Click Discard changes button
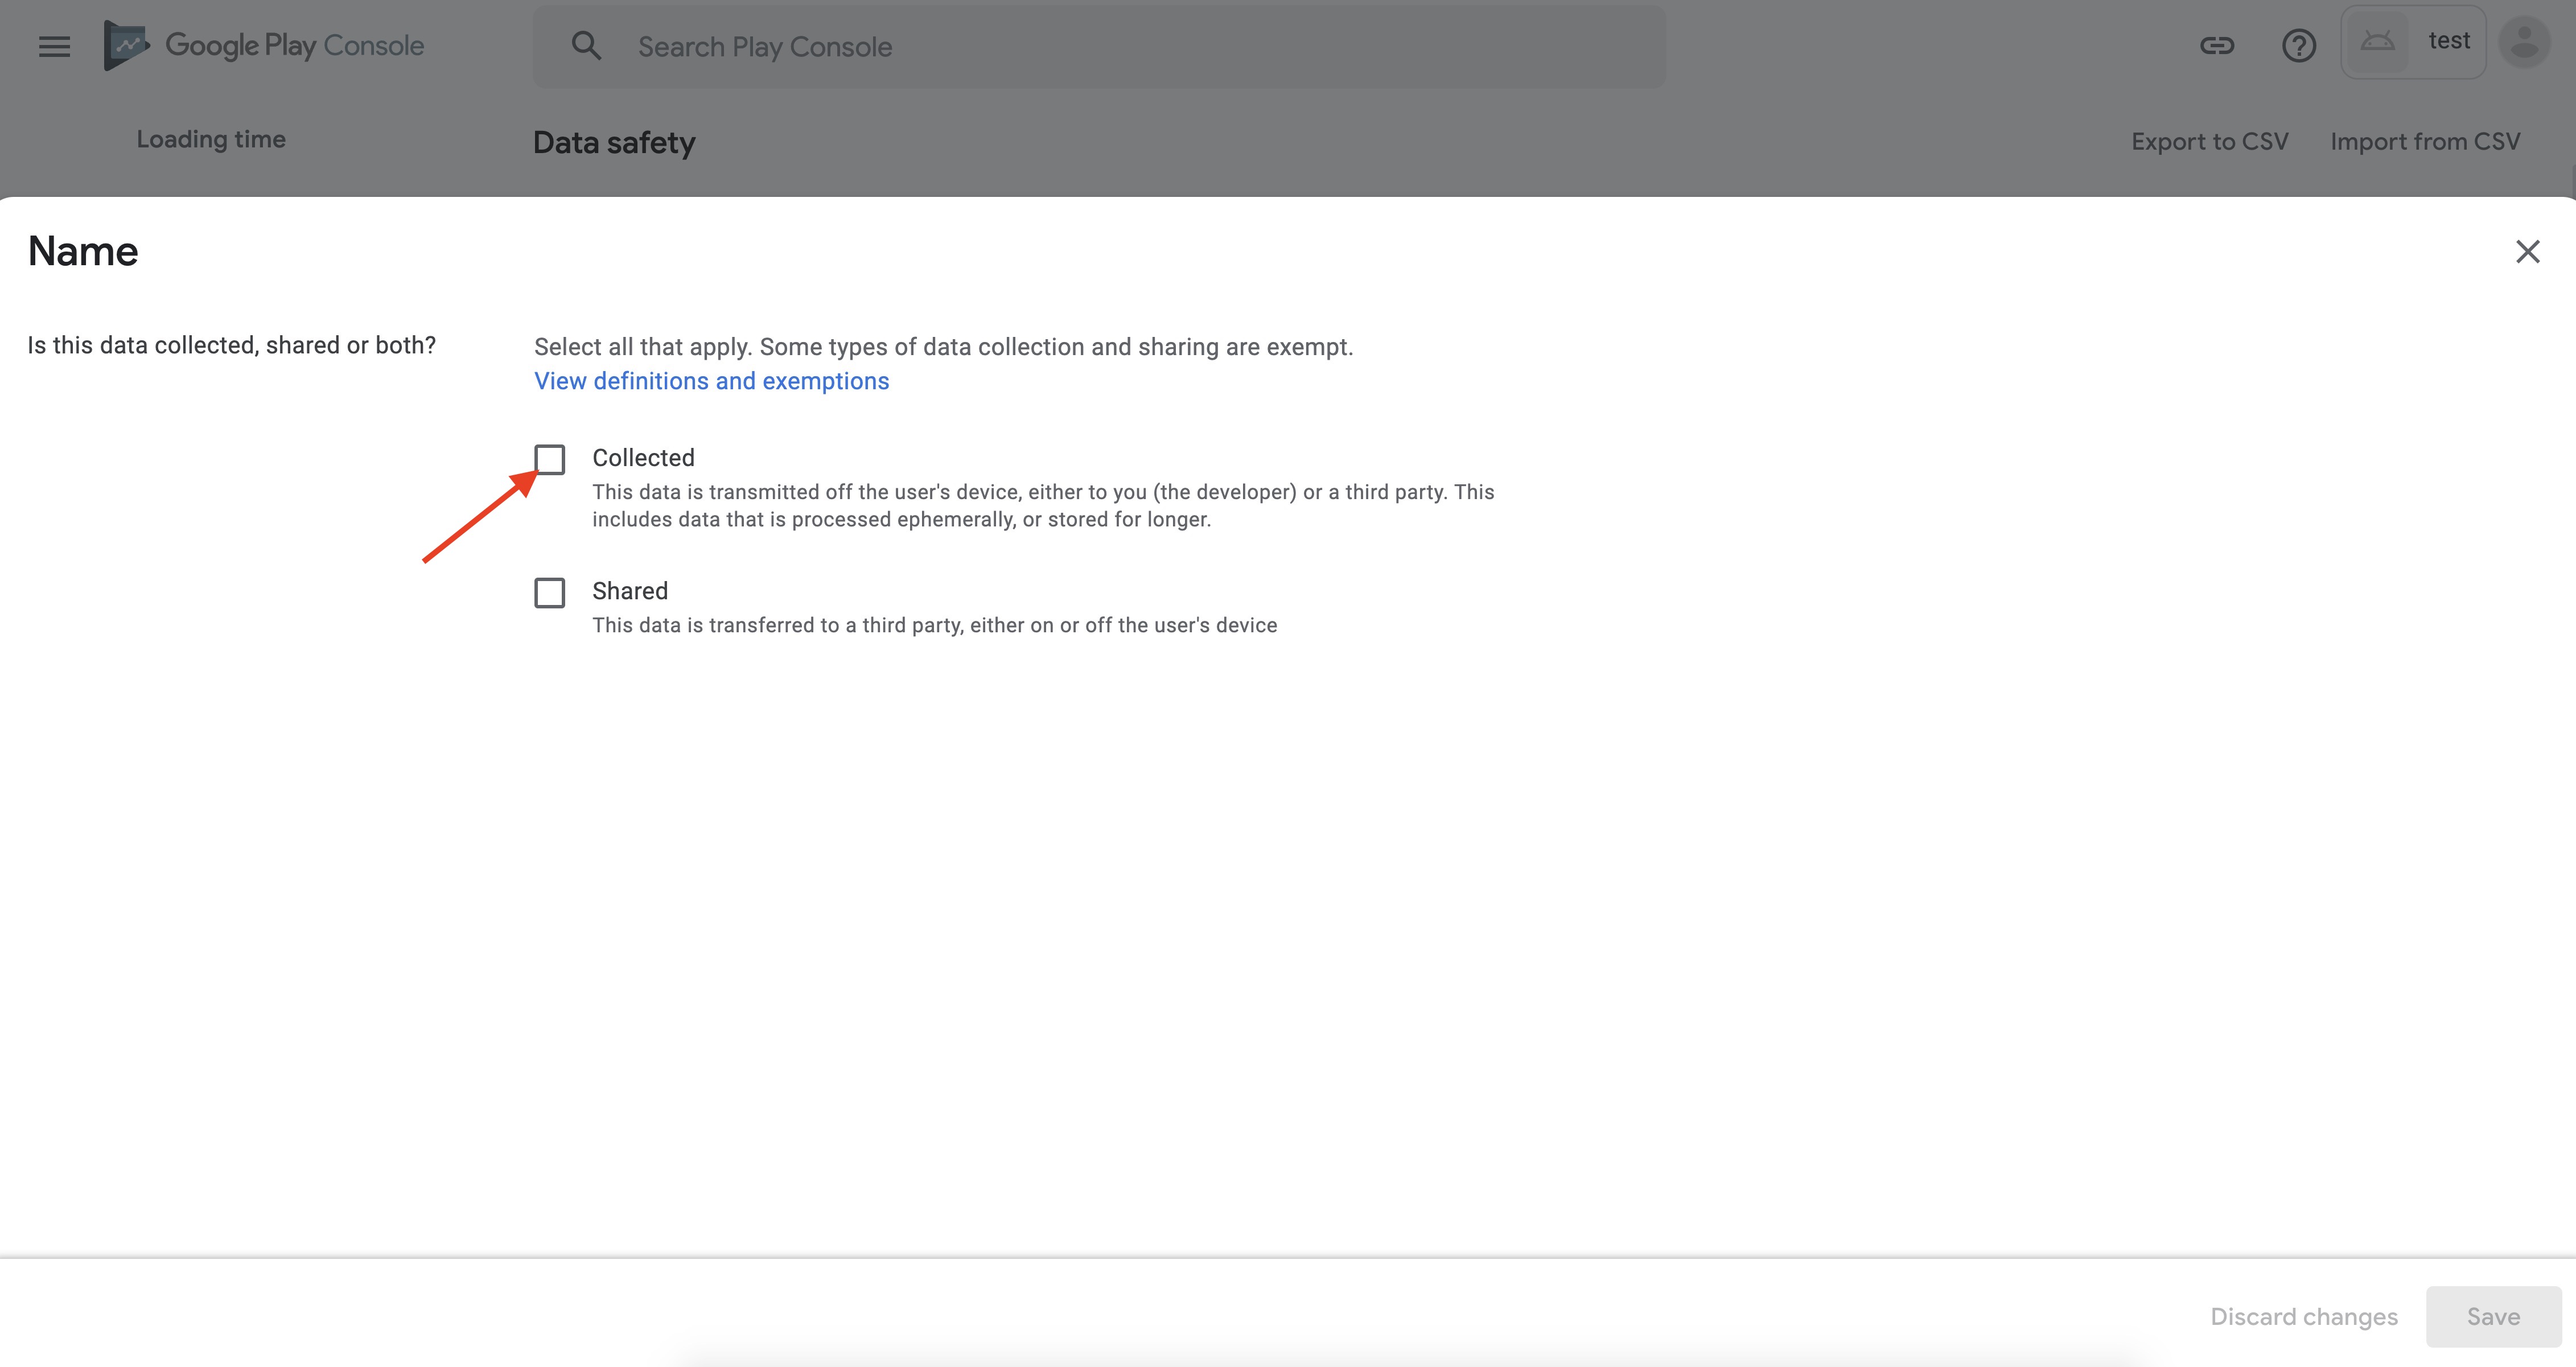Image resolution: width=2576 pixels, height=1367 pixels. click(x=2303, y=1316)
